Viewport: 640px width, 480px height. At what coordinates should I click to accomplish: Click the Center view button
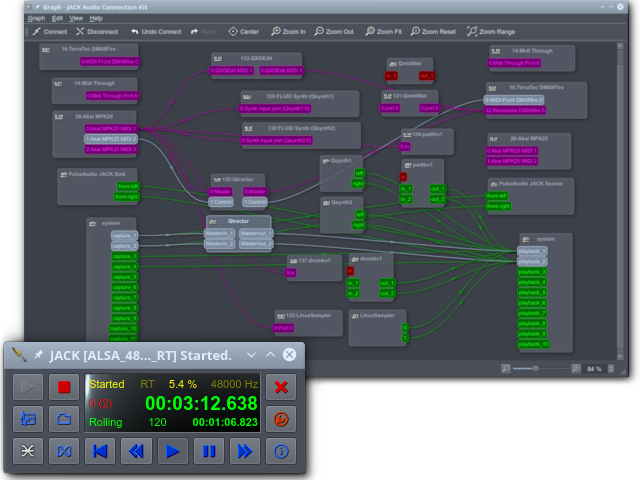244,31
